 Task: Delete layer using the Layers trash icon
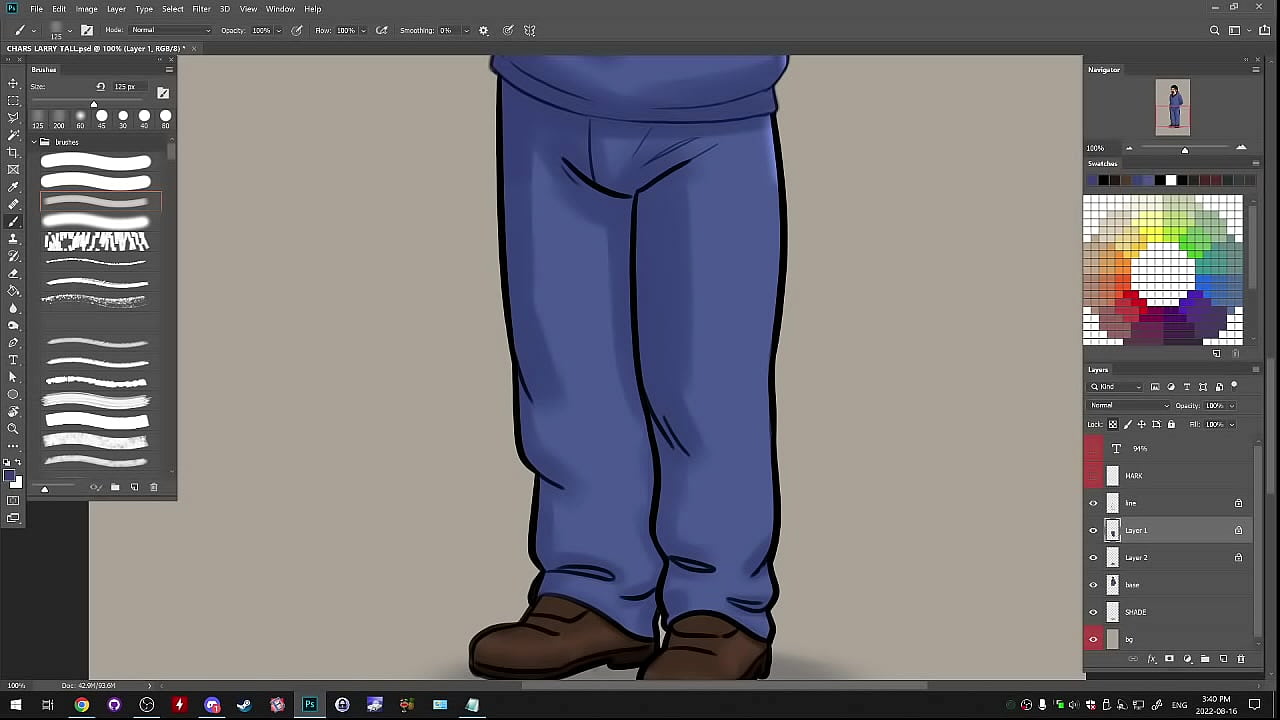(x=1241, y=659)
